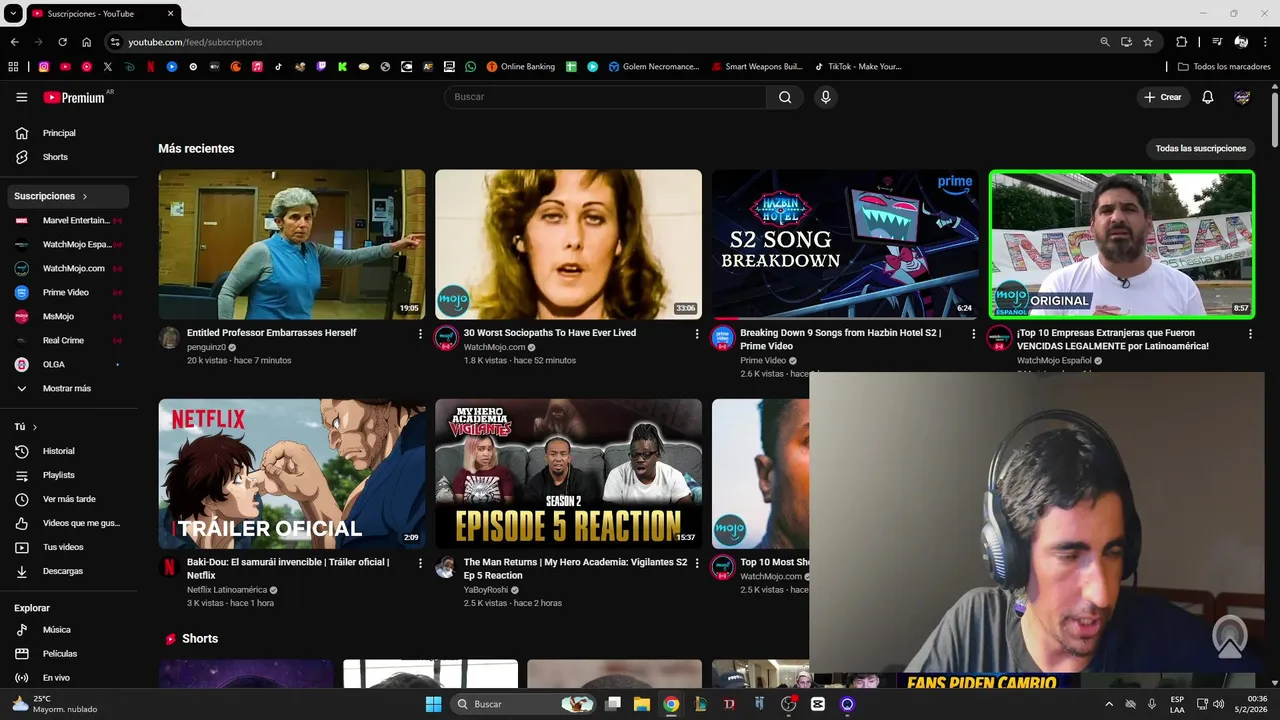Open Prime Video channel in sidebar
Viewport: 1280px width, 720px height.
(x=68, y=292)
